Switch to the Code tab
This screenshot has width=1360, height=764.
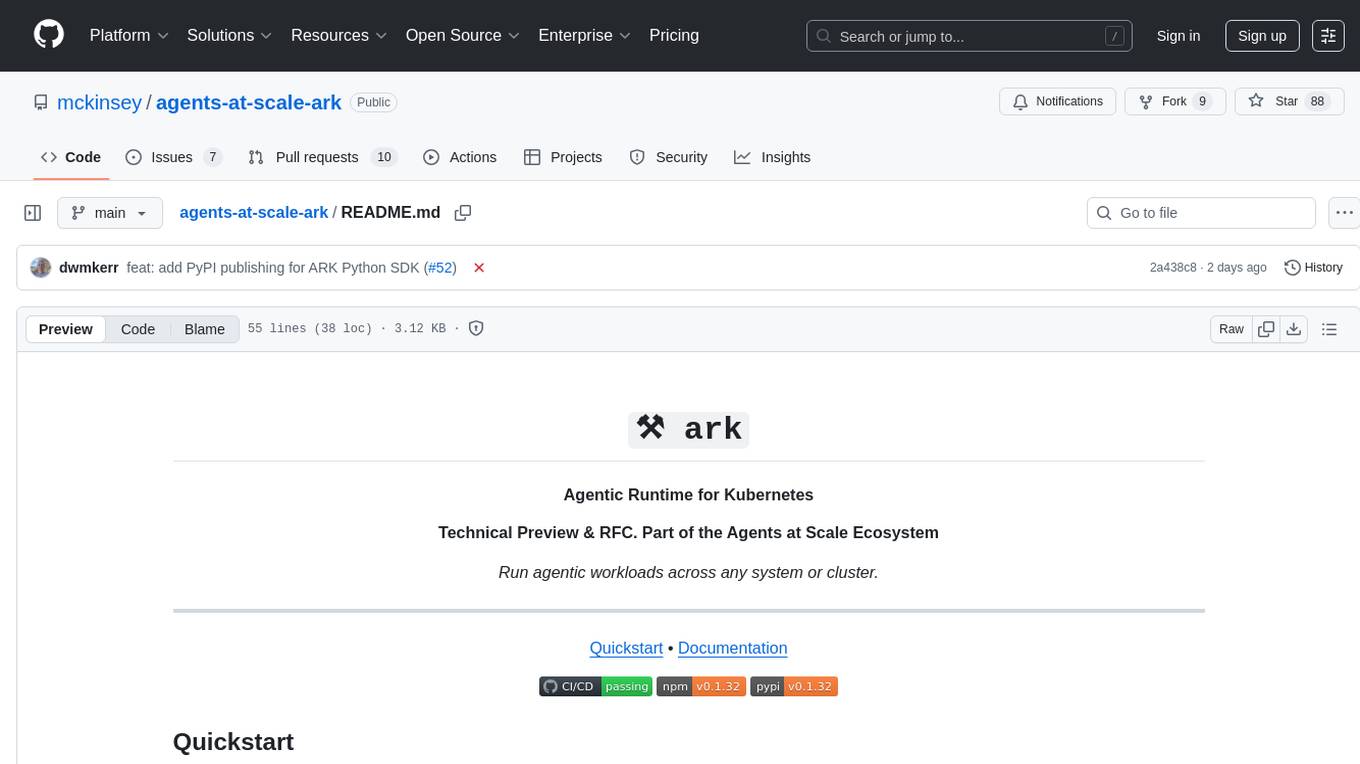[70, 157]
